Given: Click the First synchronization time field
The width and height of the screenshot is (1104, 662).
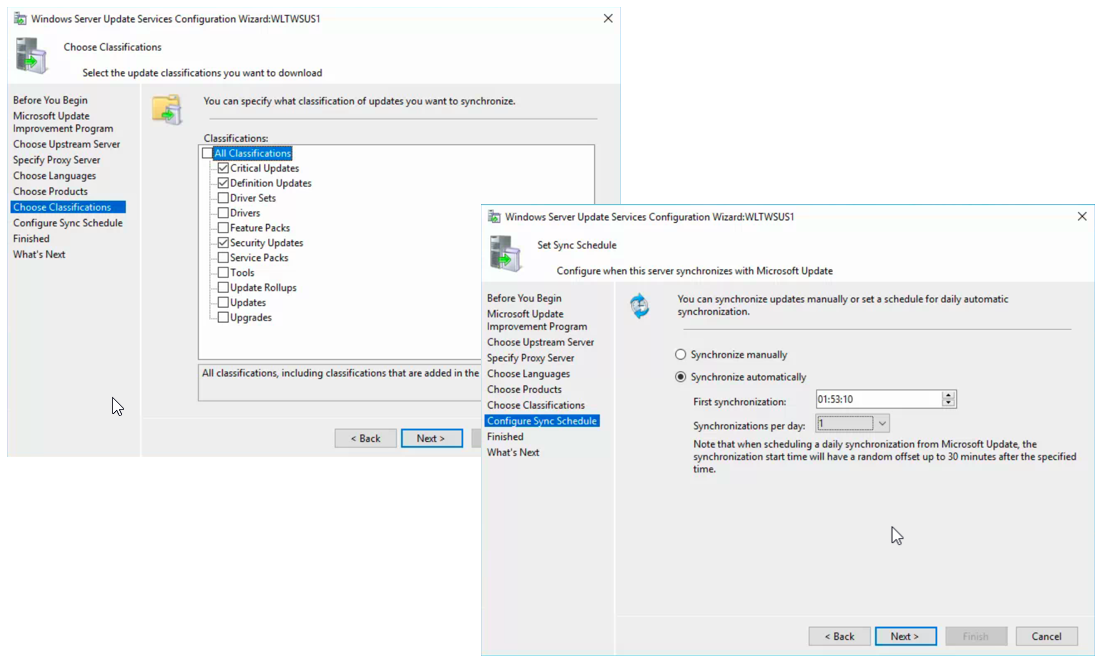Looking at the screenshot, I should [879, 399].
